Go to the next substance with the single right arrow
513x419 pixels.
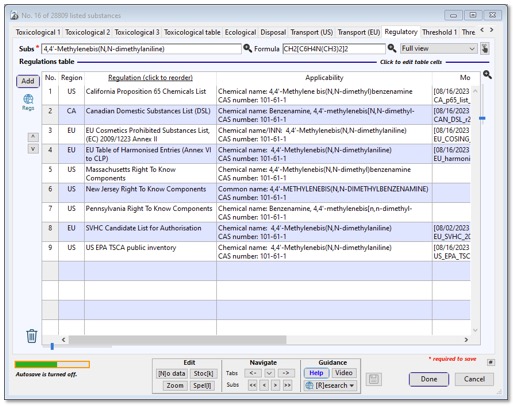pyautogui.click(x=275, y=385)
